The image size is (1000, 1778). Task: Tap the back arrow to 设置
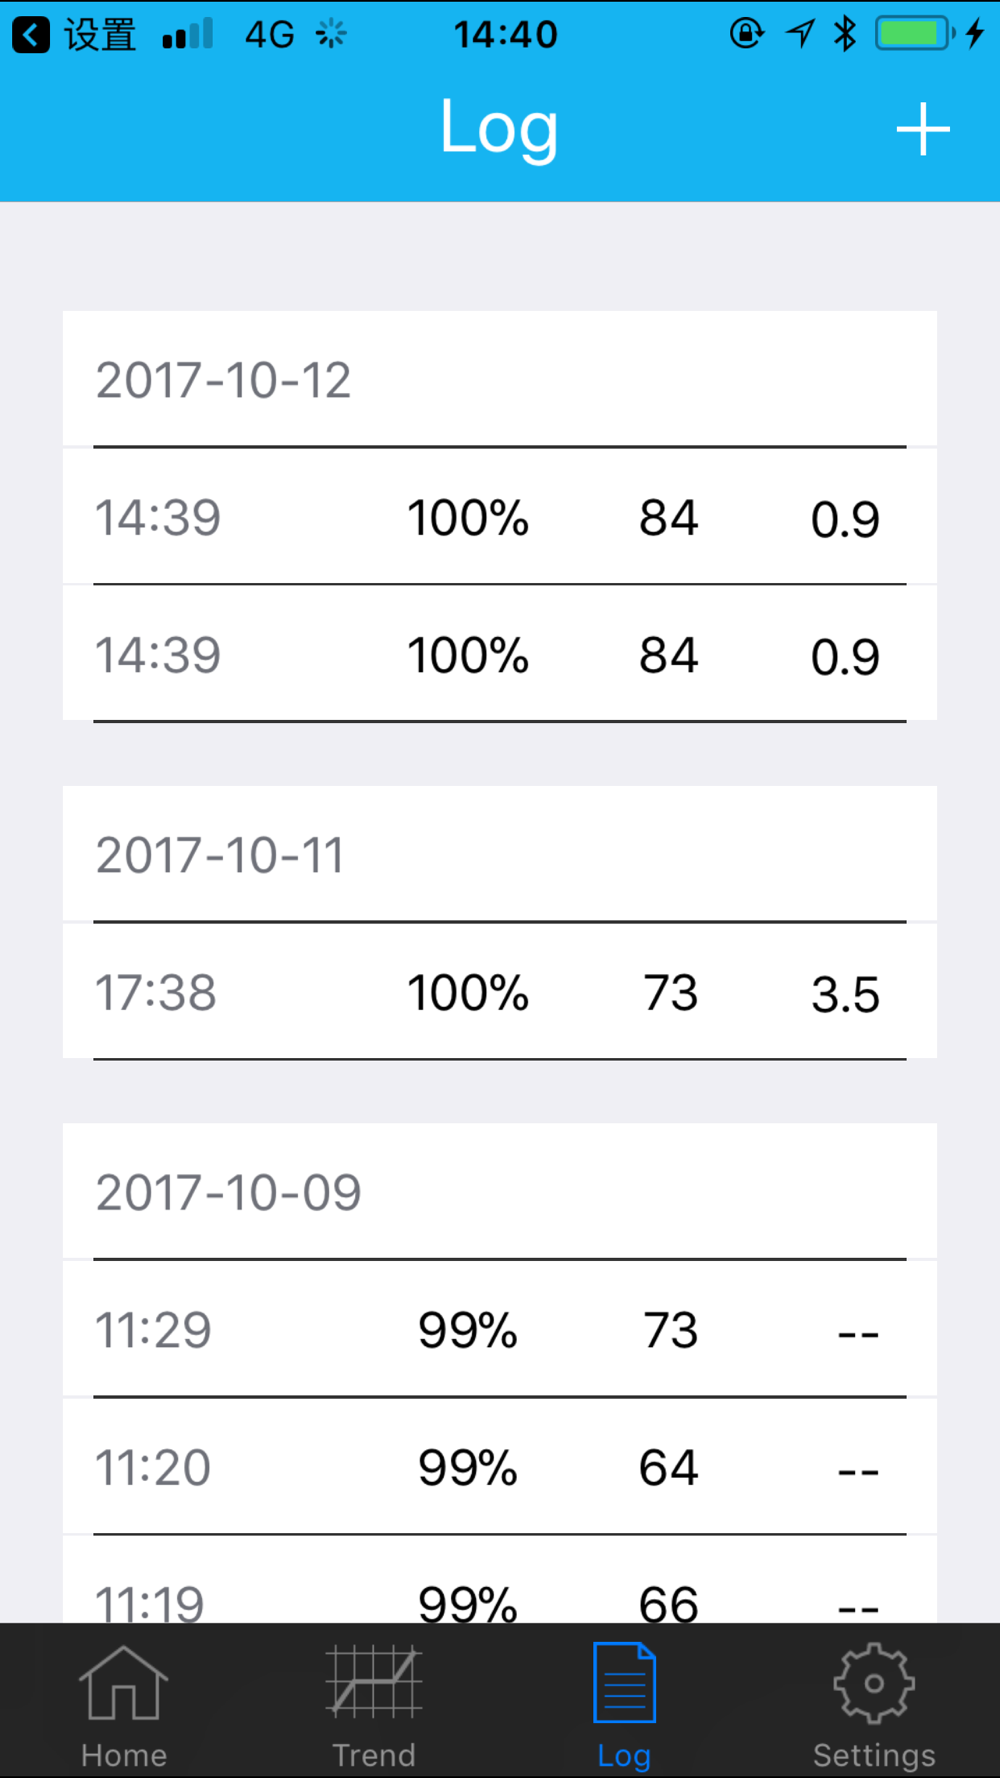(31, 35)
